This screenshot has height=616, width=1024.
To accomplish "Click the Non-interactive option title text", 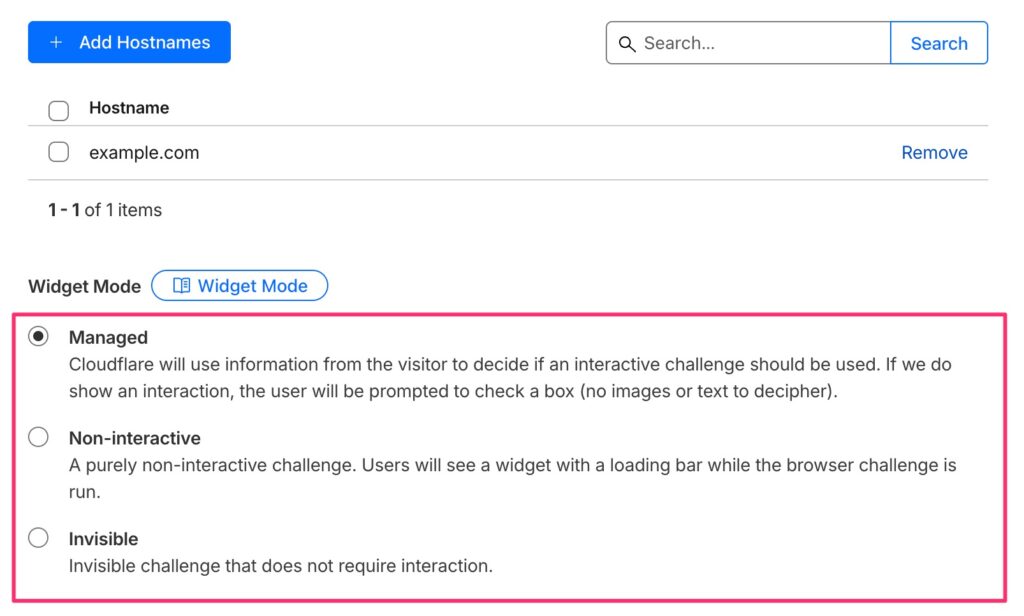I will (x=134, y=438).
